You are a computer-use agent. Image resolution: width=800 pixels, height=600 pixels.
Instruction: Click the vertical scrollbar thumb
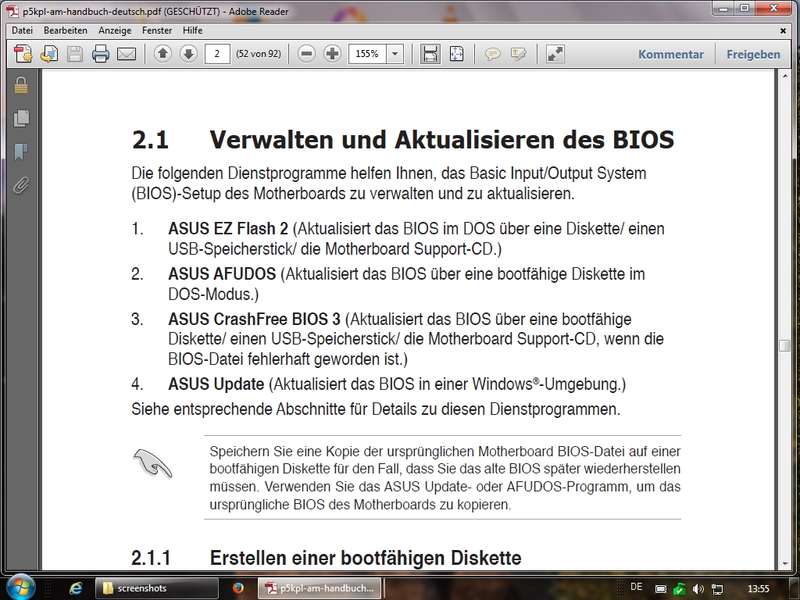pos(785,345)
